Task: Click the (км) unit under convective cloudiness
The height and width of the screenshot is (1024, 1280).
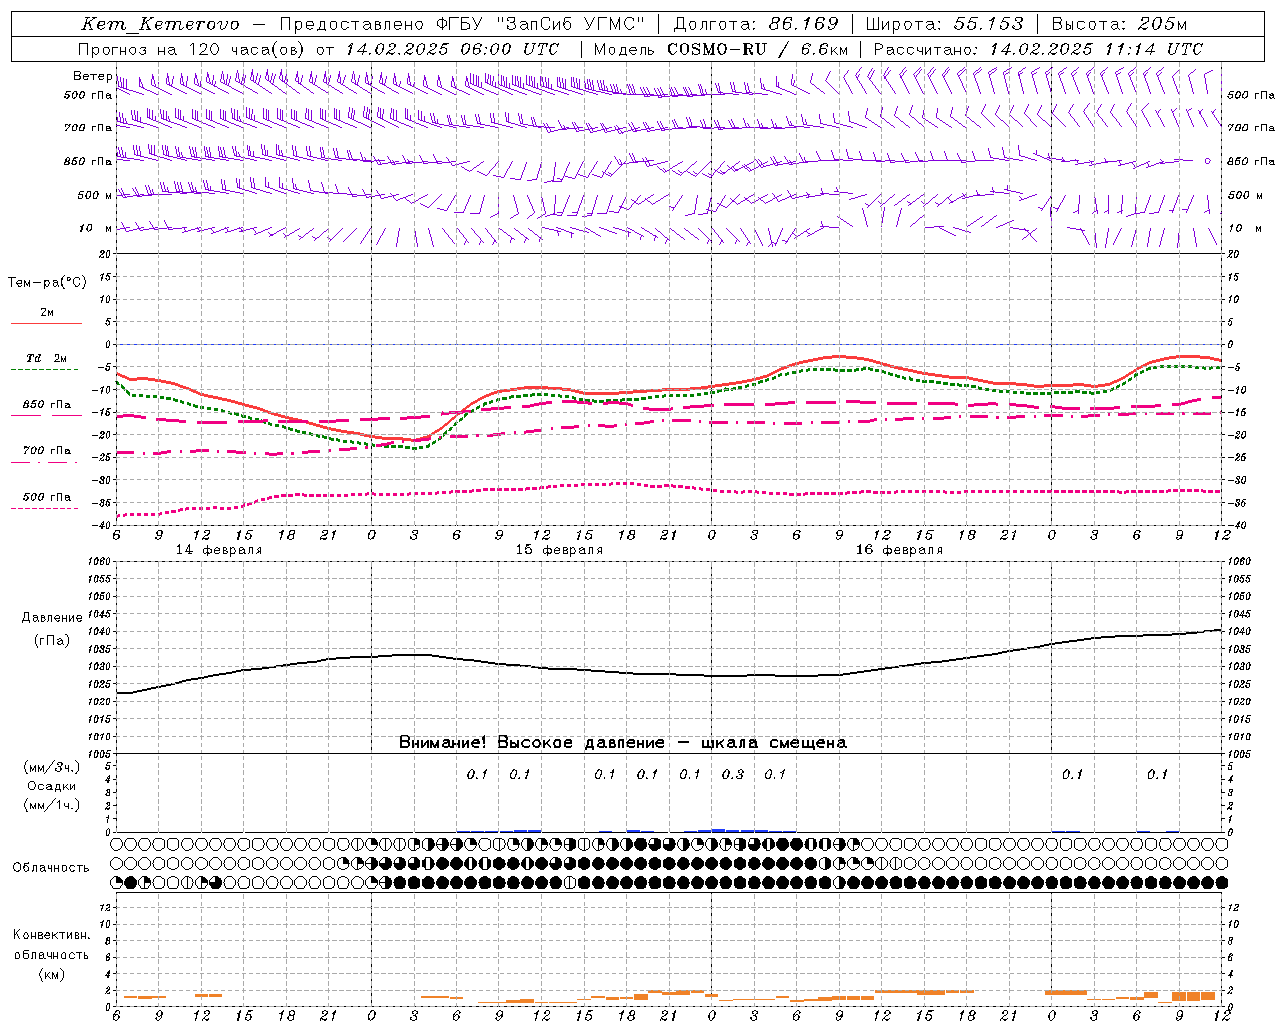Action: click(x=51, y=974)
